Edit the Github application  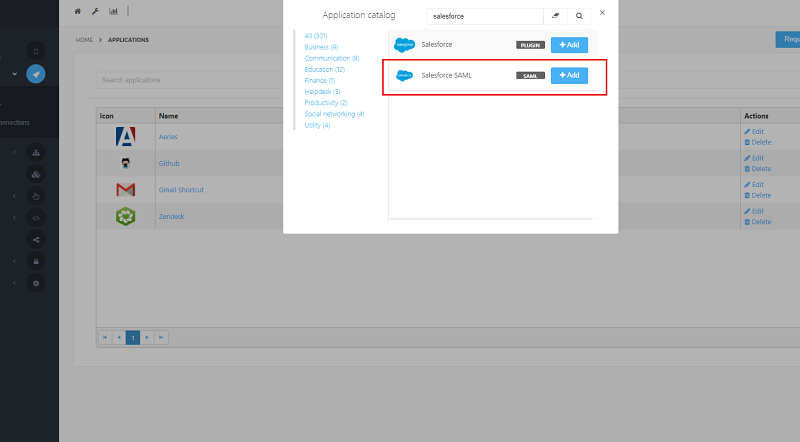click(754, 158)
